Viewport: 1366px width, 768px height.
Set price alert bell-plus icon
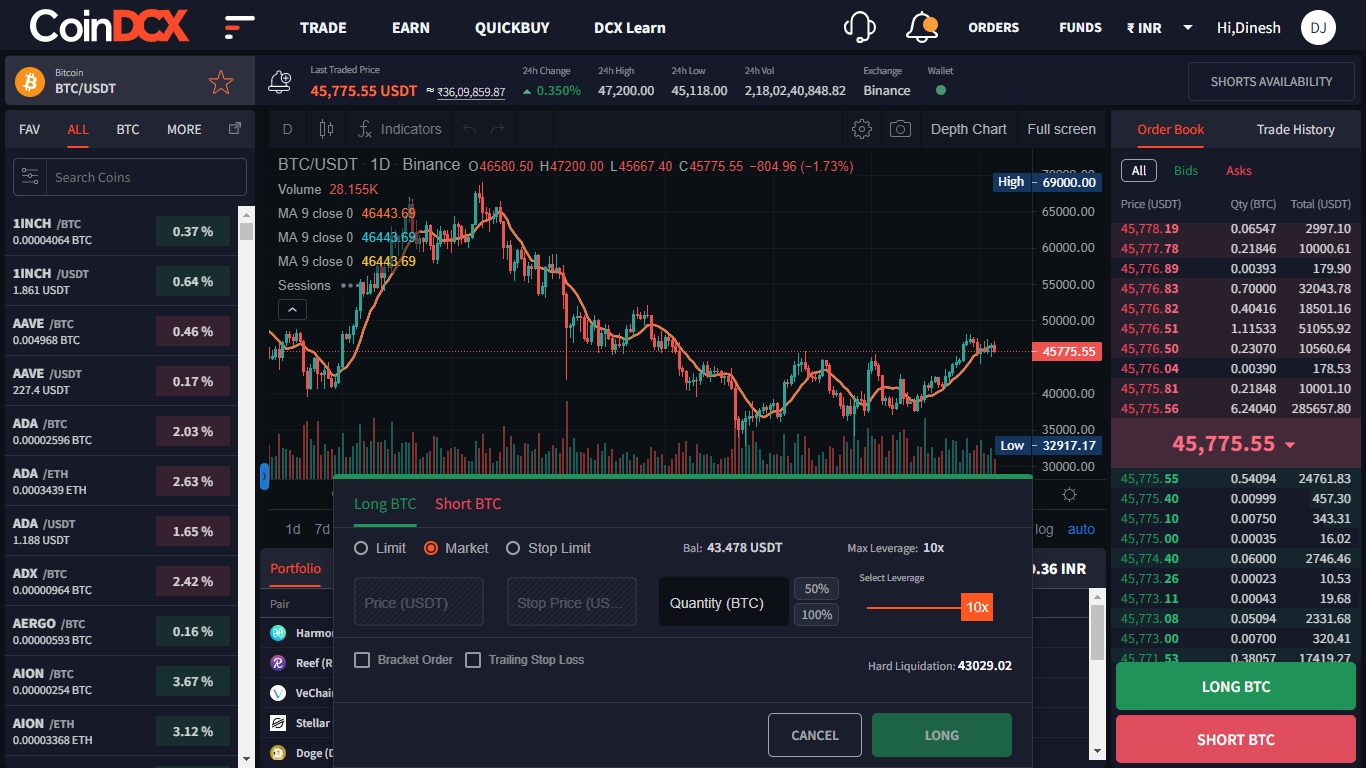[x=280, y=81]
